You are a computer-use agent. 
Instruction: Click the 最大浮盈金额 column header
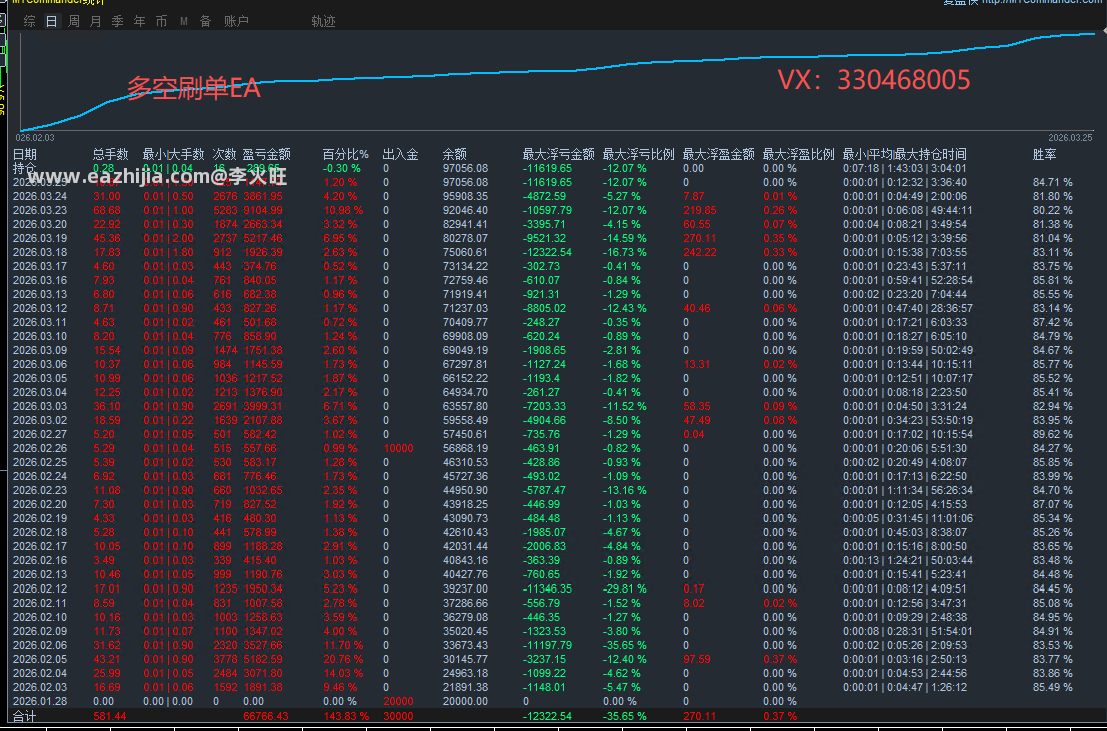(719, 154)
